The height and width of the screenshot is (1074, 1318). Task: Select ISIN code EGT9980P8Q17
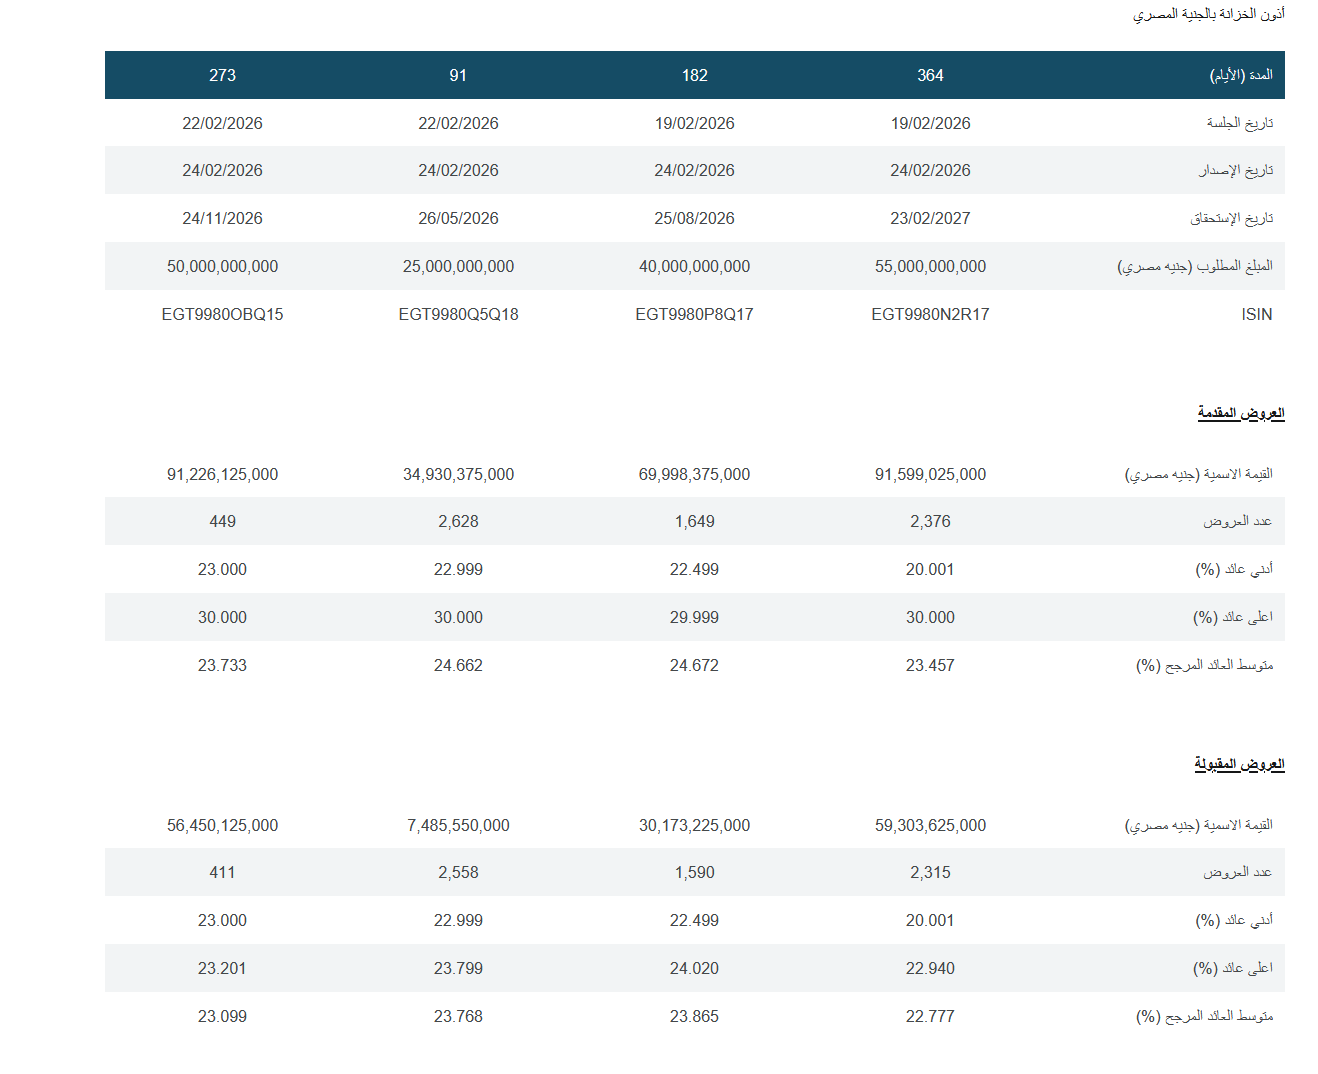[x=694, y=314]
